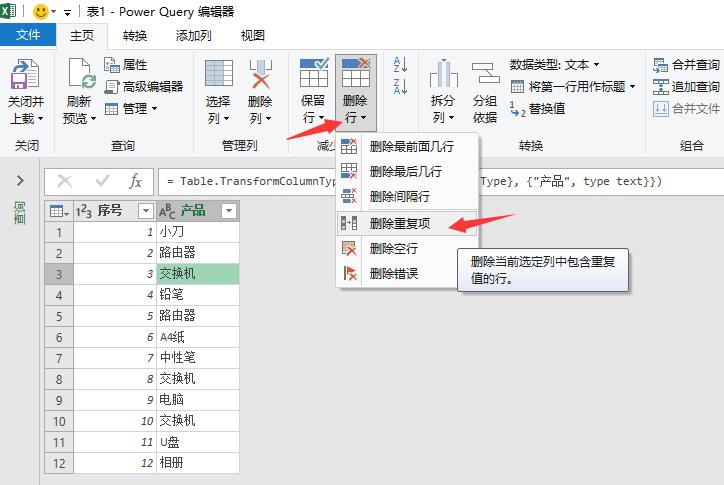
Task: Choose 删除最后几行 from menu
Action: coord(407,172)
